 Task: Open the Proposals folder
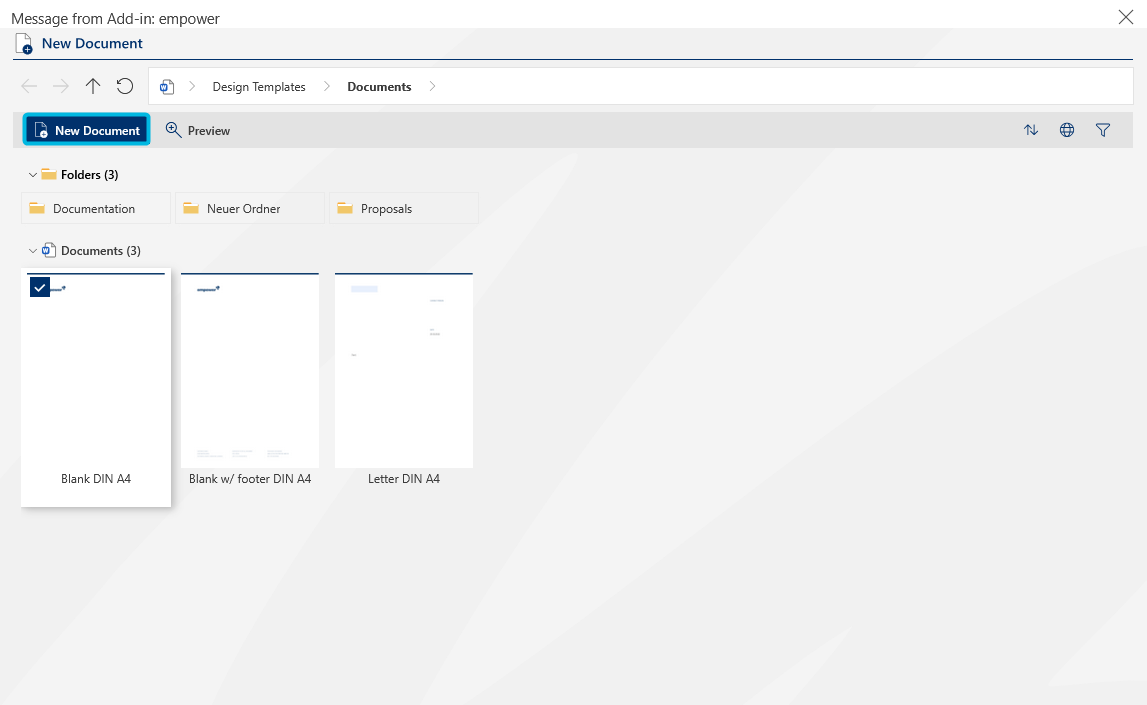click(x=404, y=208)
